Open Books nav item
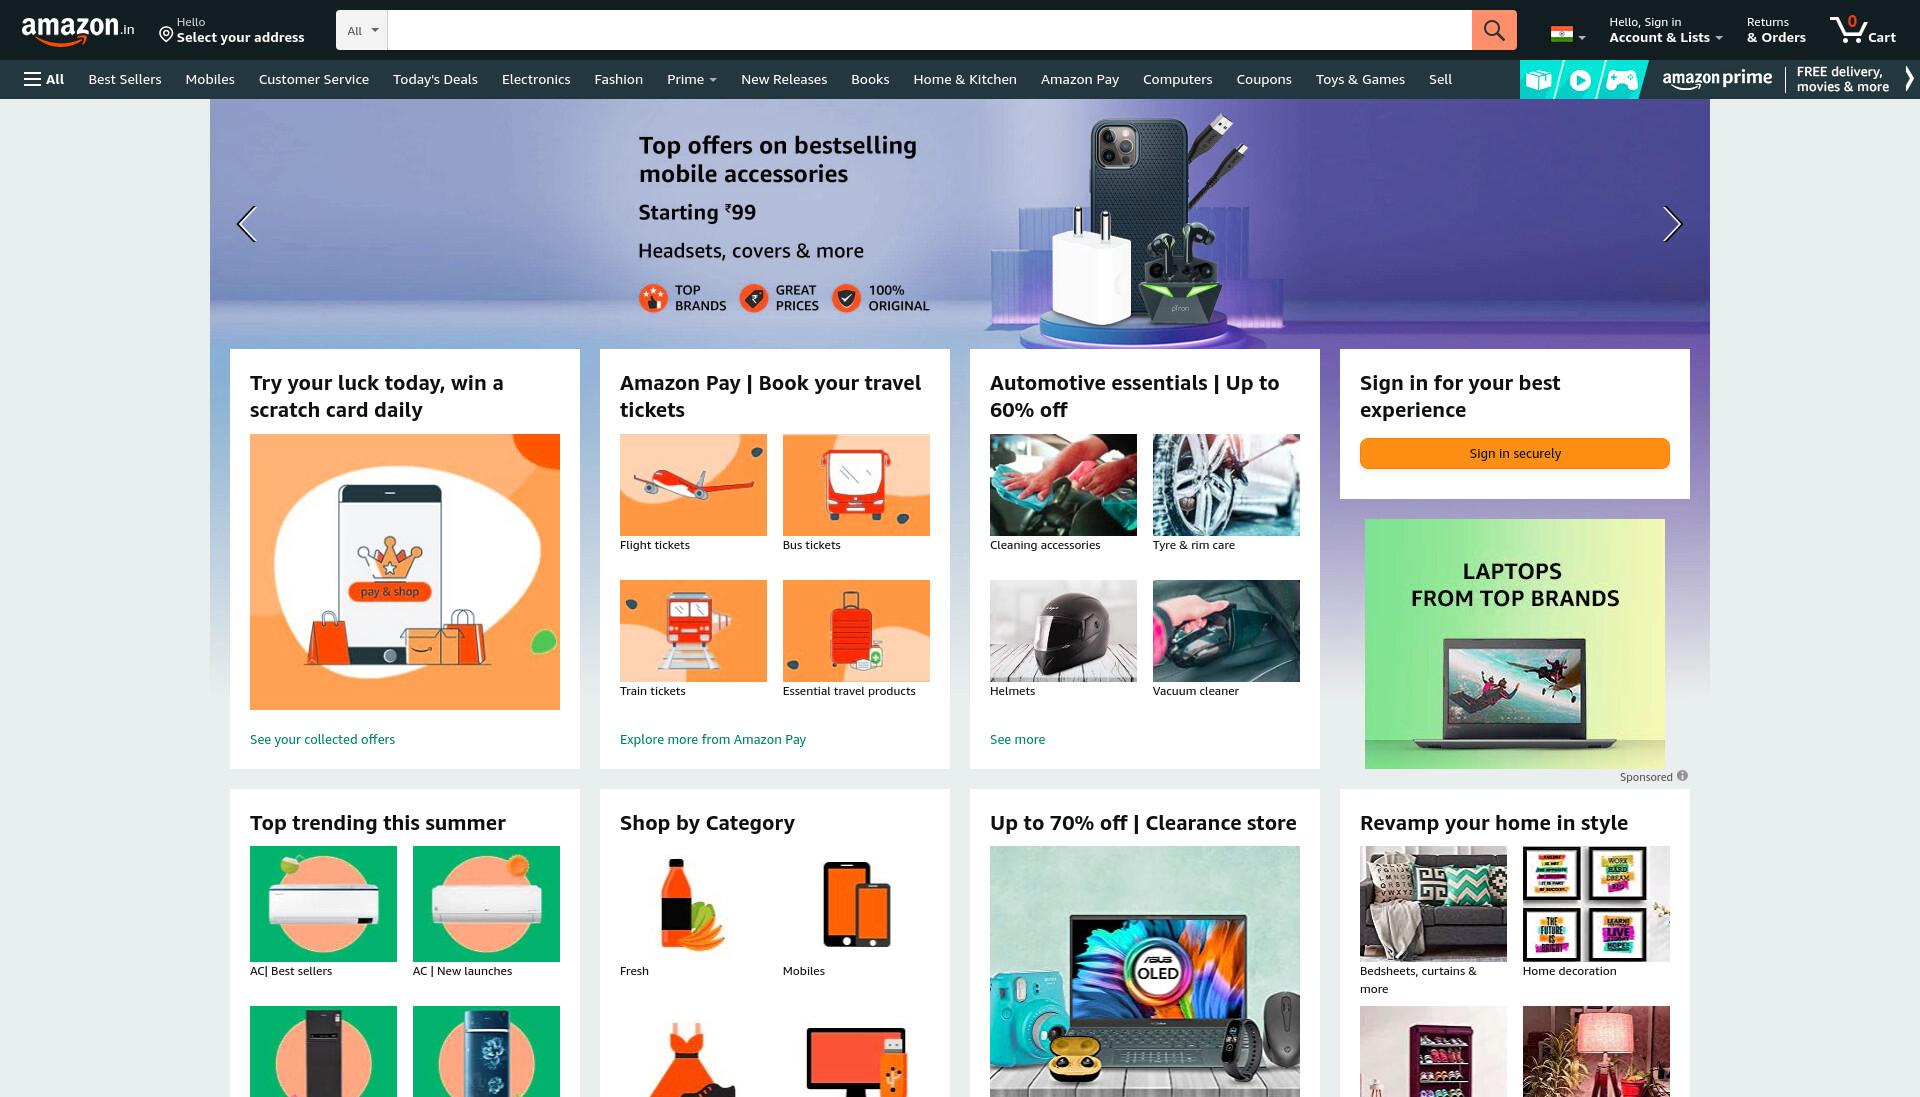This screenshot has height=1097, width=1920. click(x=870, y=79)
